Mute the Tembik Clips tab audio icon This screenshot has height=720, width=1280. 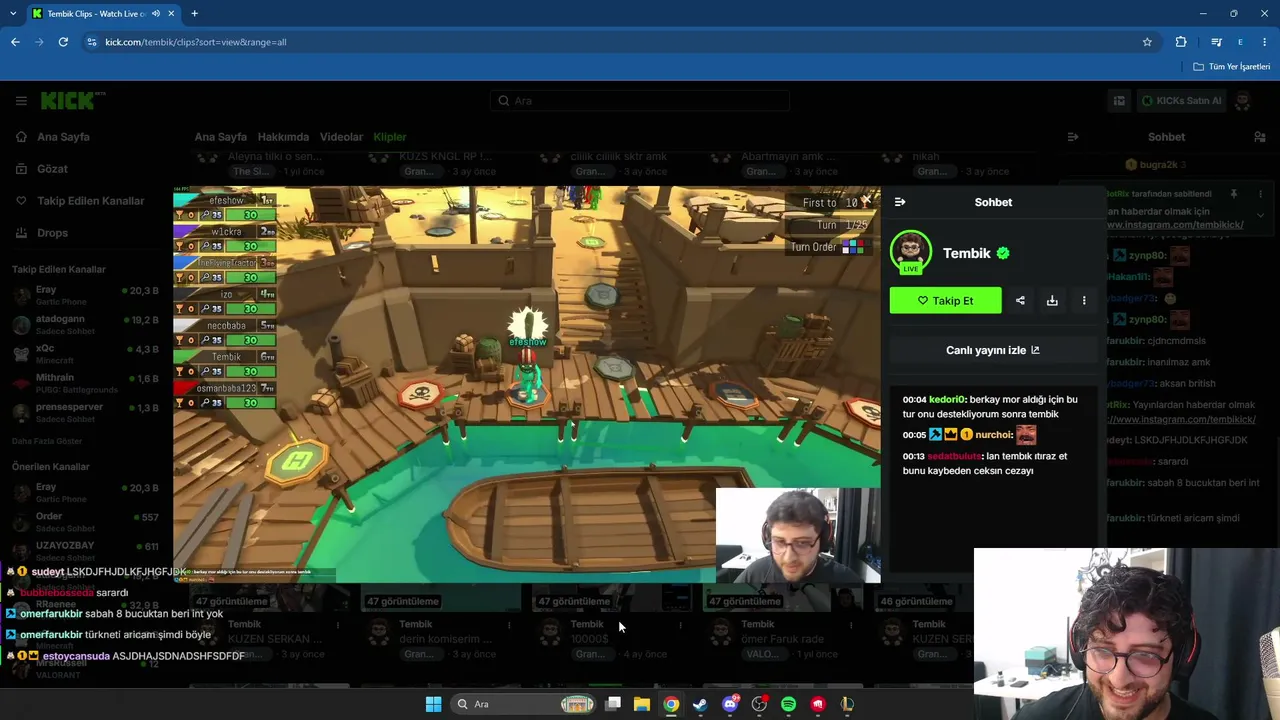pos(156,14)
